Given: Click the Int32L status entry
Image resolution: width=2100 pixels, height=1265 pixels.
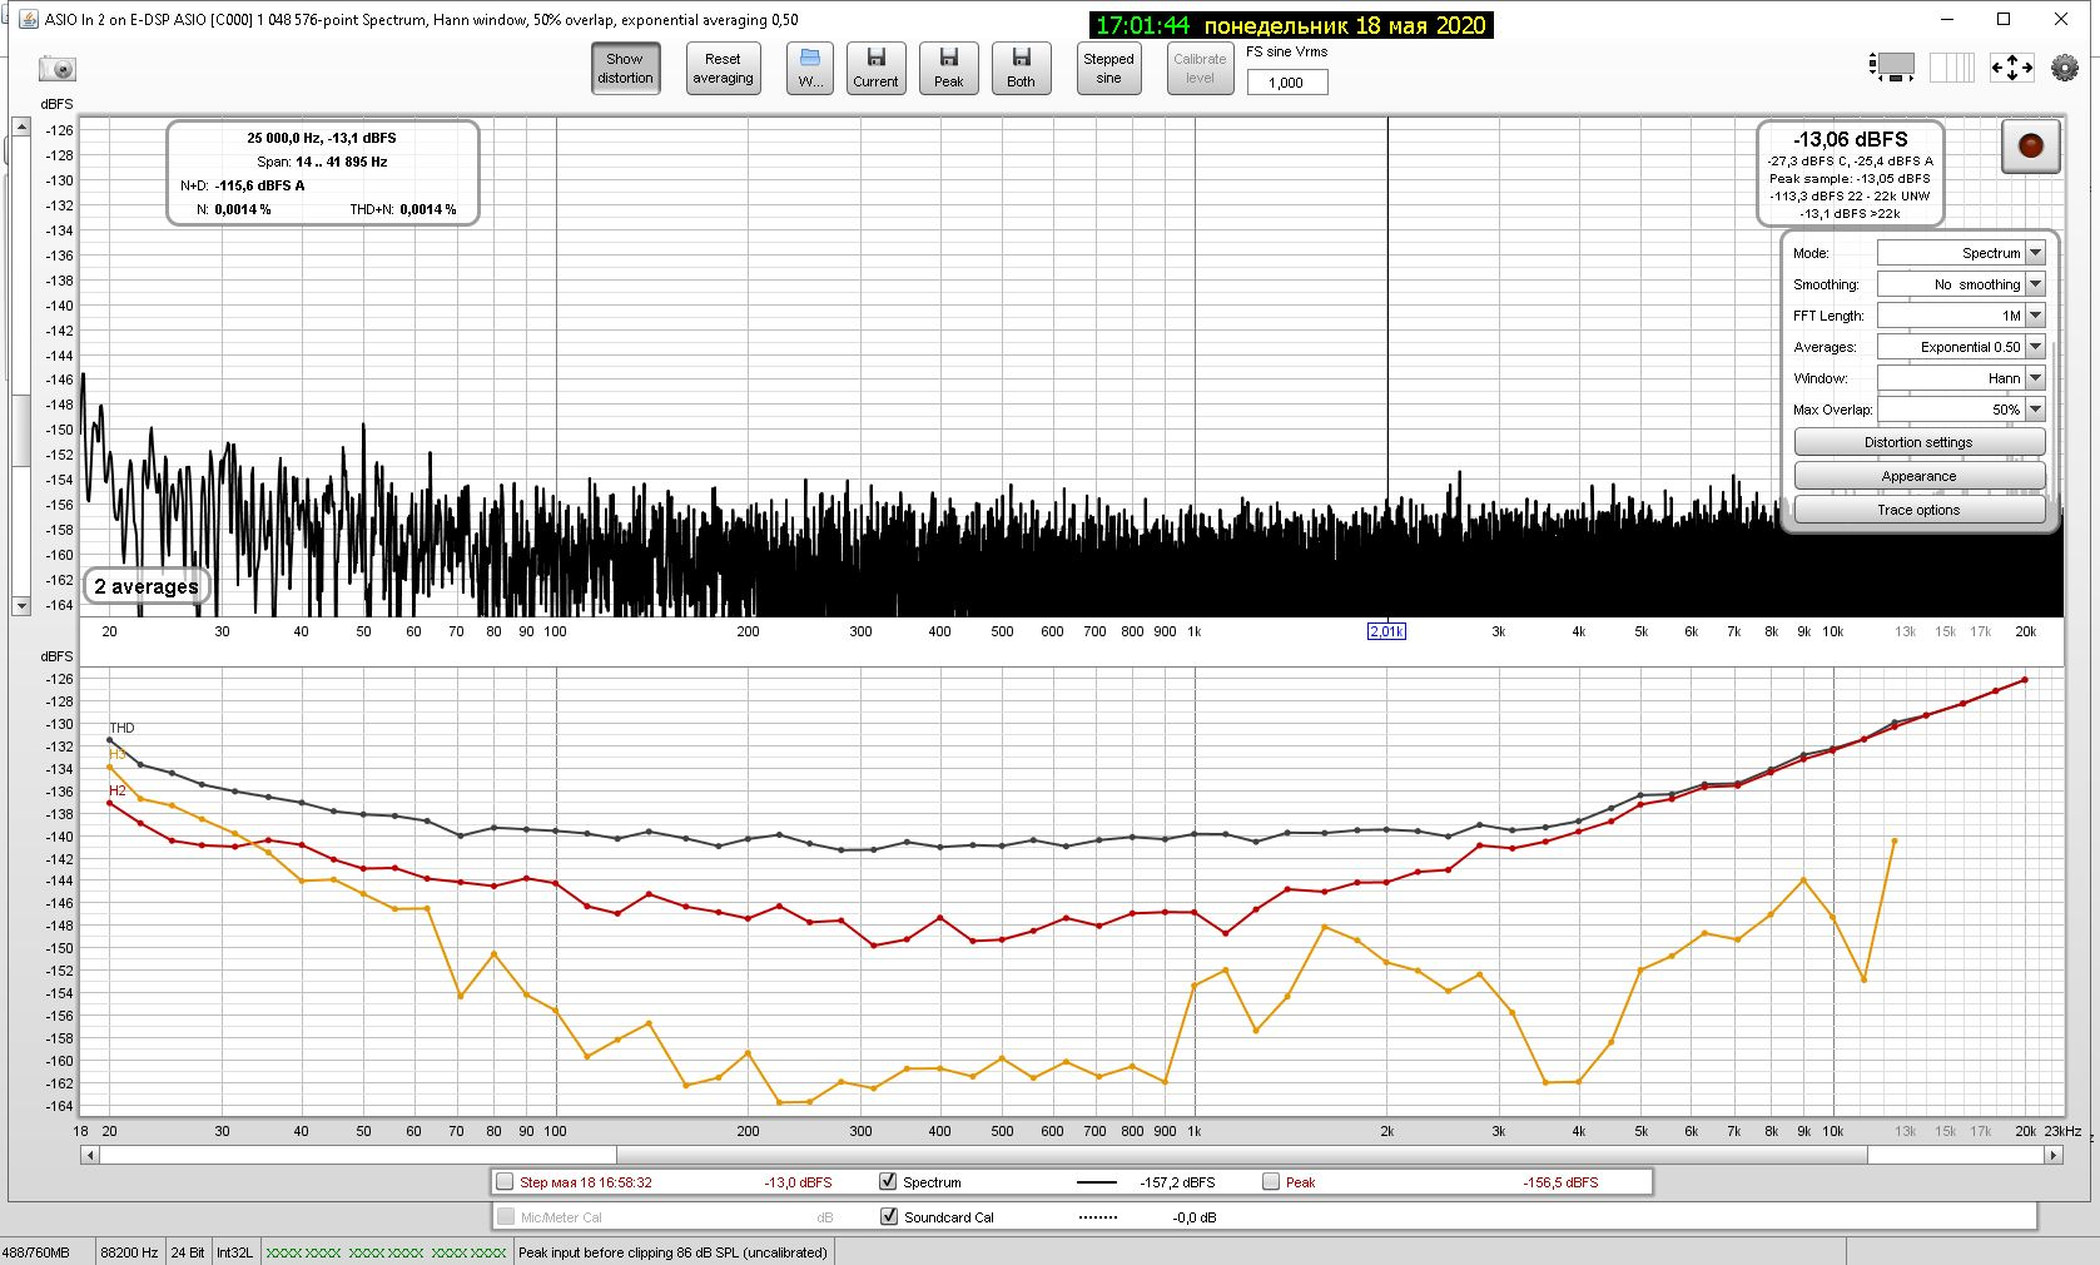Looking at the screenshot, I should (x=235, y=1252).
